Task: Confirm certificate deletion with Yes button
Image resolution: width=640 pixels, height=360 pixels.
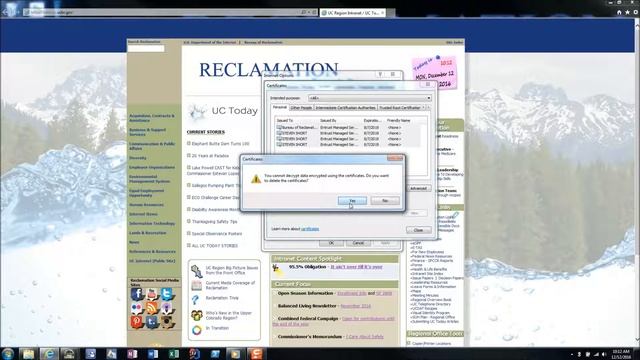Action: (x=352, y=201)
